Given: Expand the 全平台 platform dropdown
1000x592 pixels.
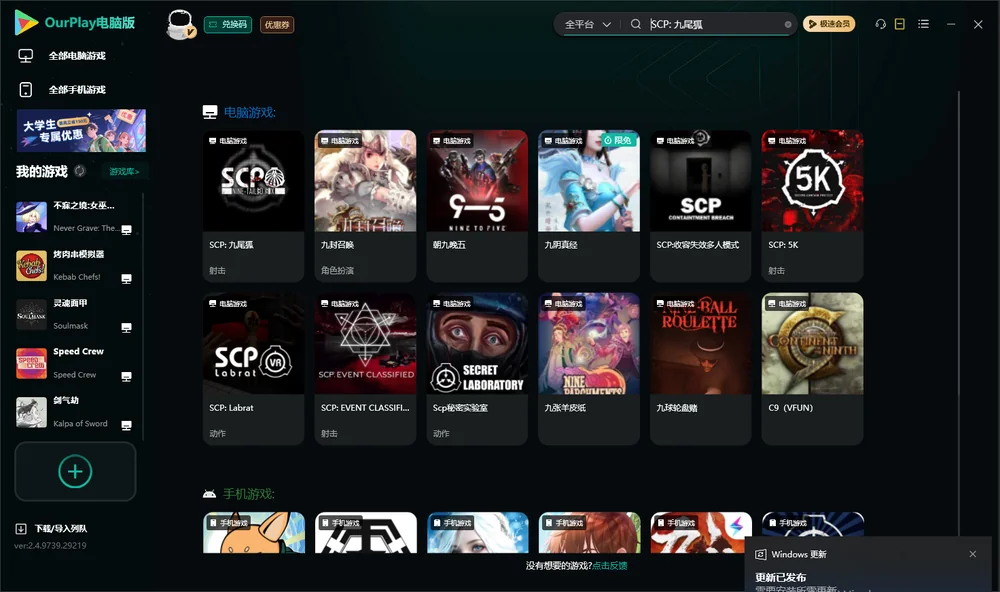Looking at the screenshot, I should pyautogui.click(x=587, y=24).
